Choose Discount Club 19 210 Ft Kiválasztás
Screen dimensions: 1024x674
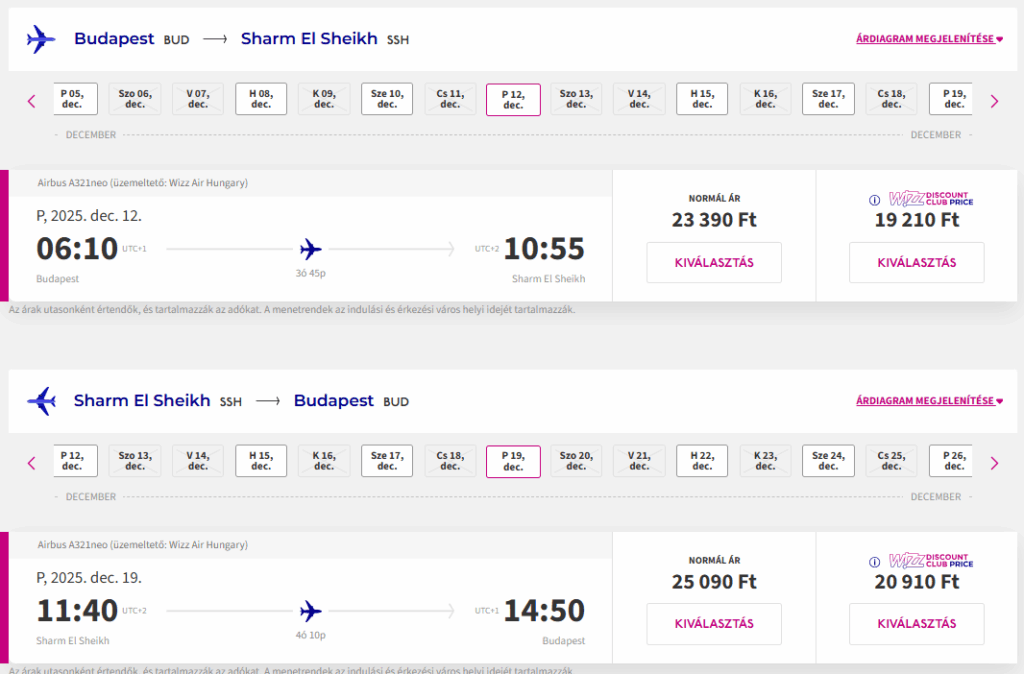coord(916,263)
